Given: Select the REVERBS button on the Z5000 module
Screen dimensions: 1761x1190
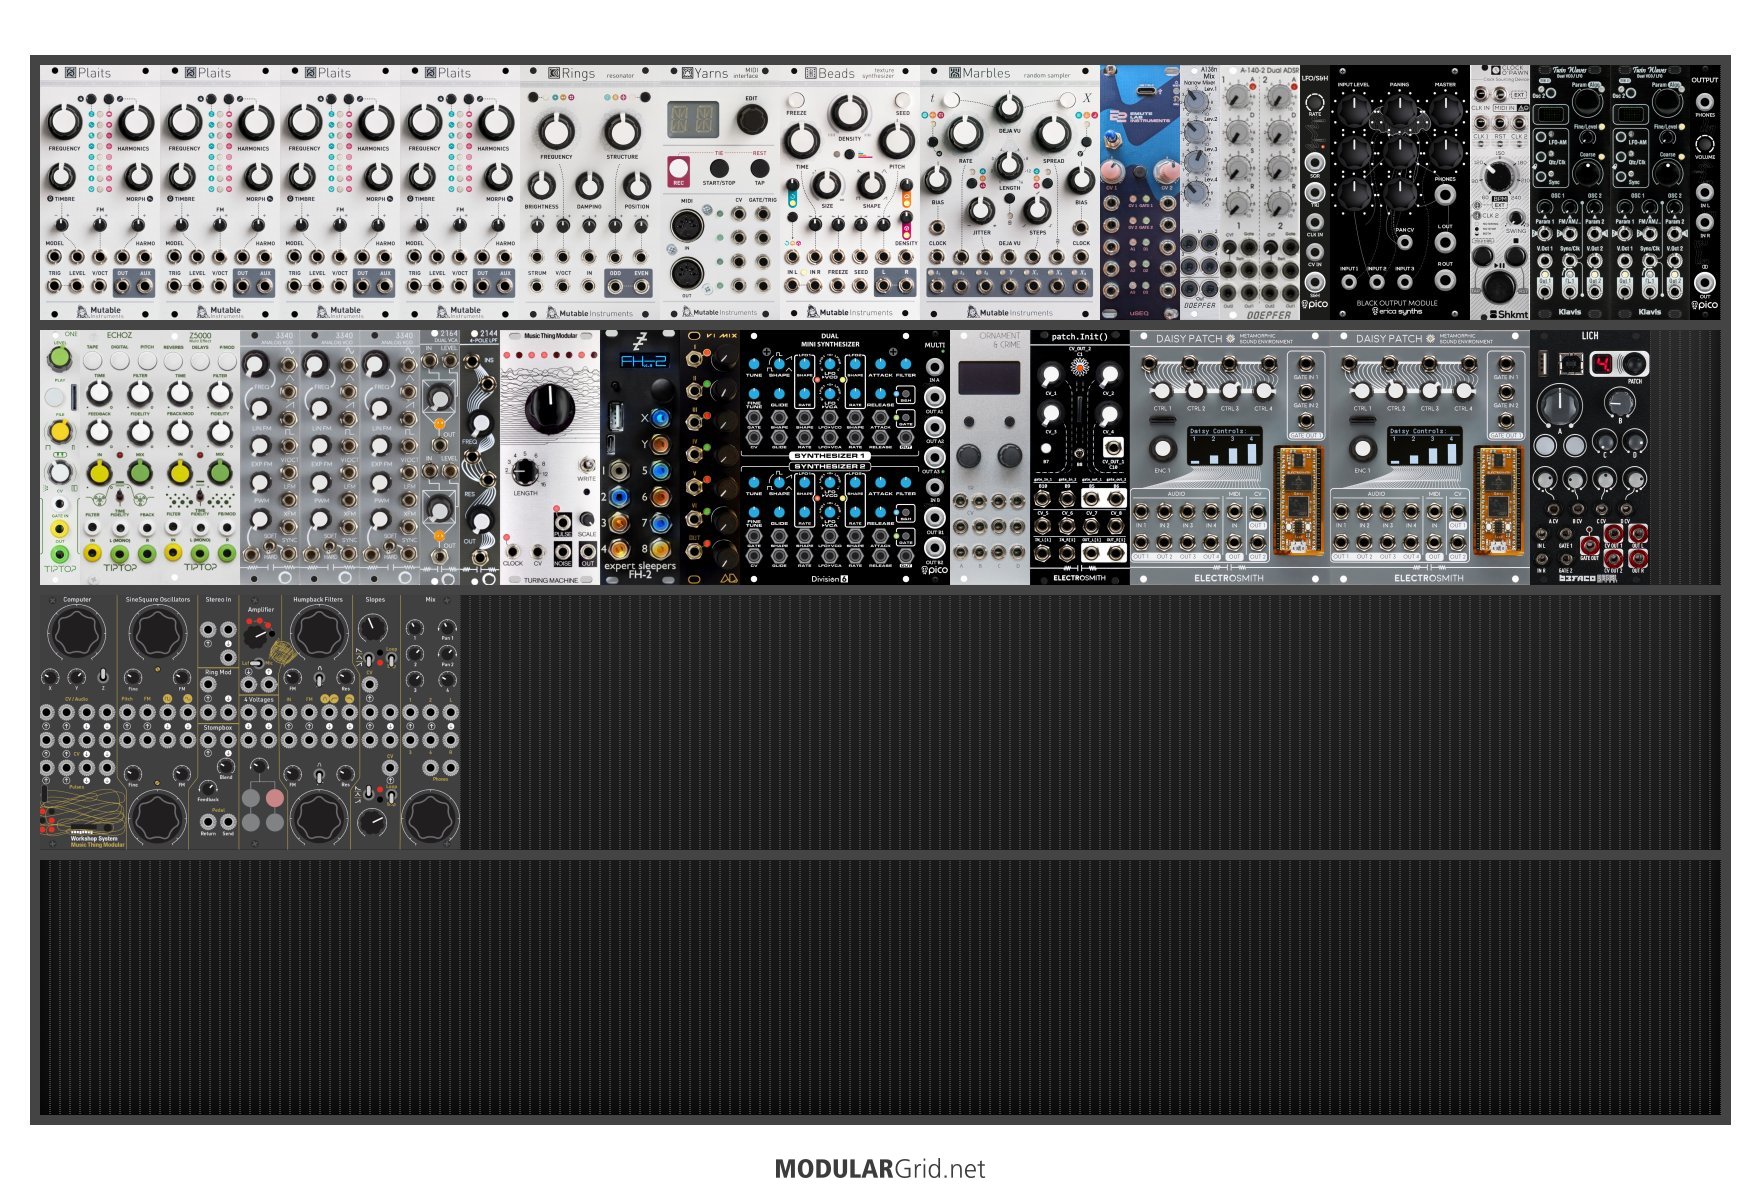Looking at the screenshot, I should click(173, 361).
